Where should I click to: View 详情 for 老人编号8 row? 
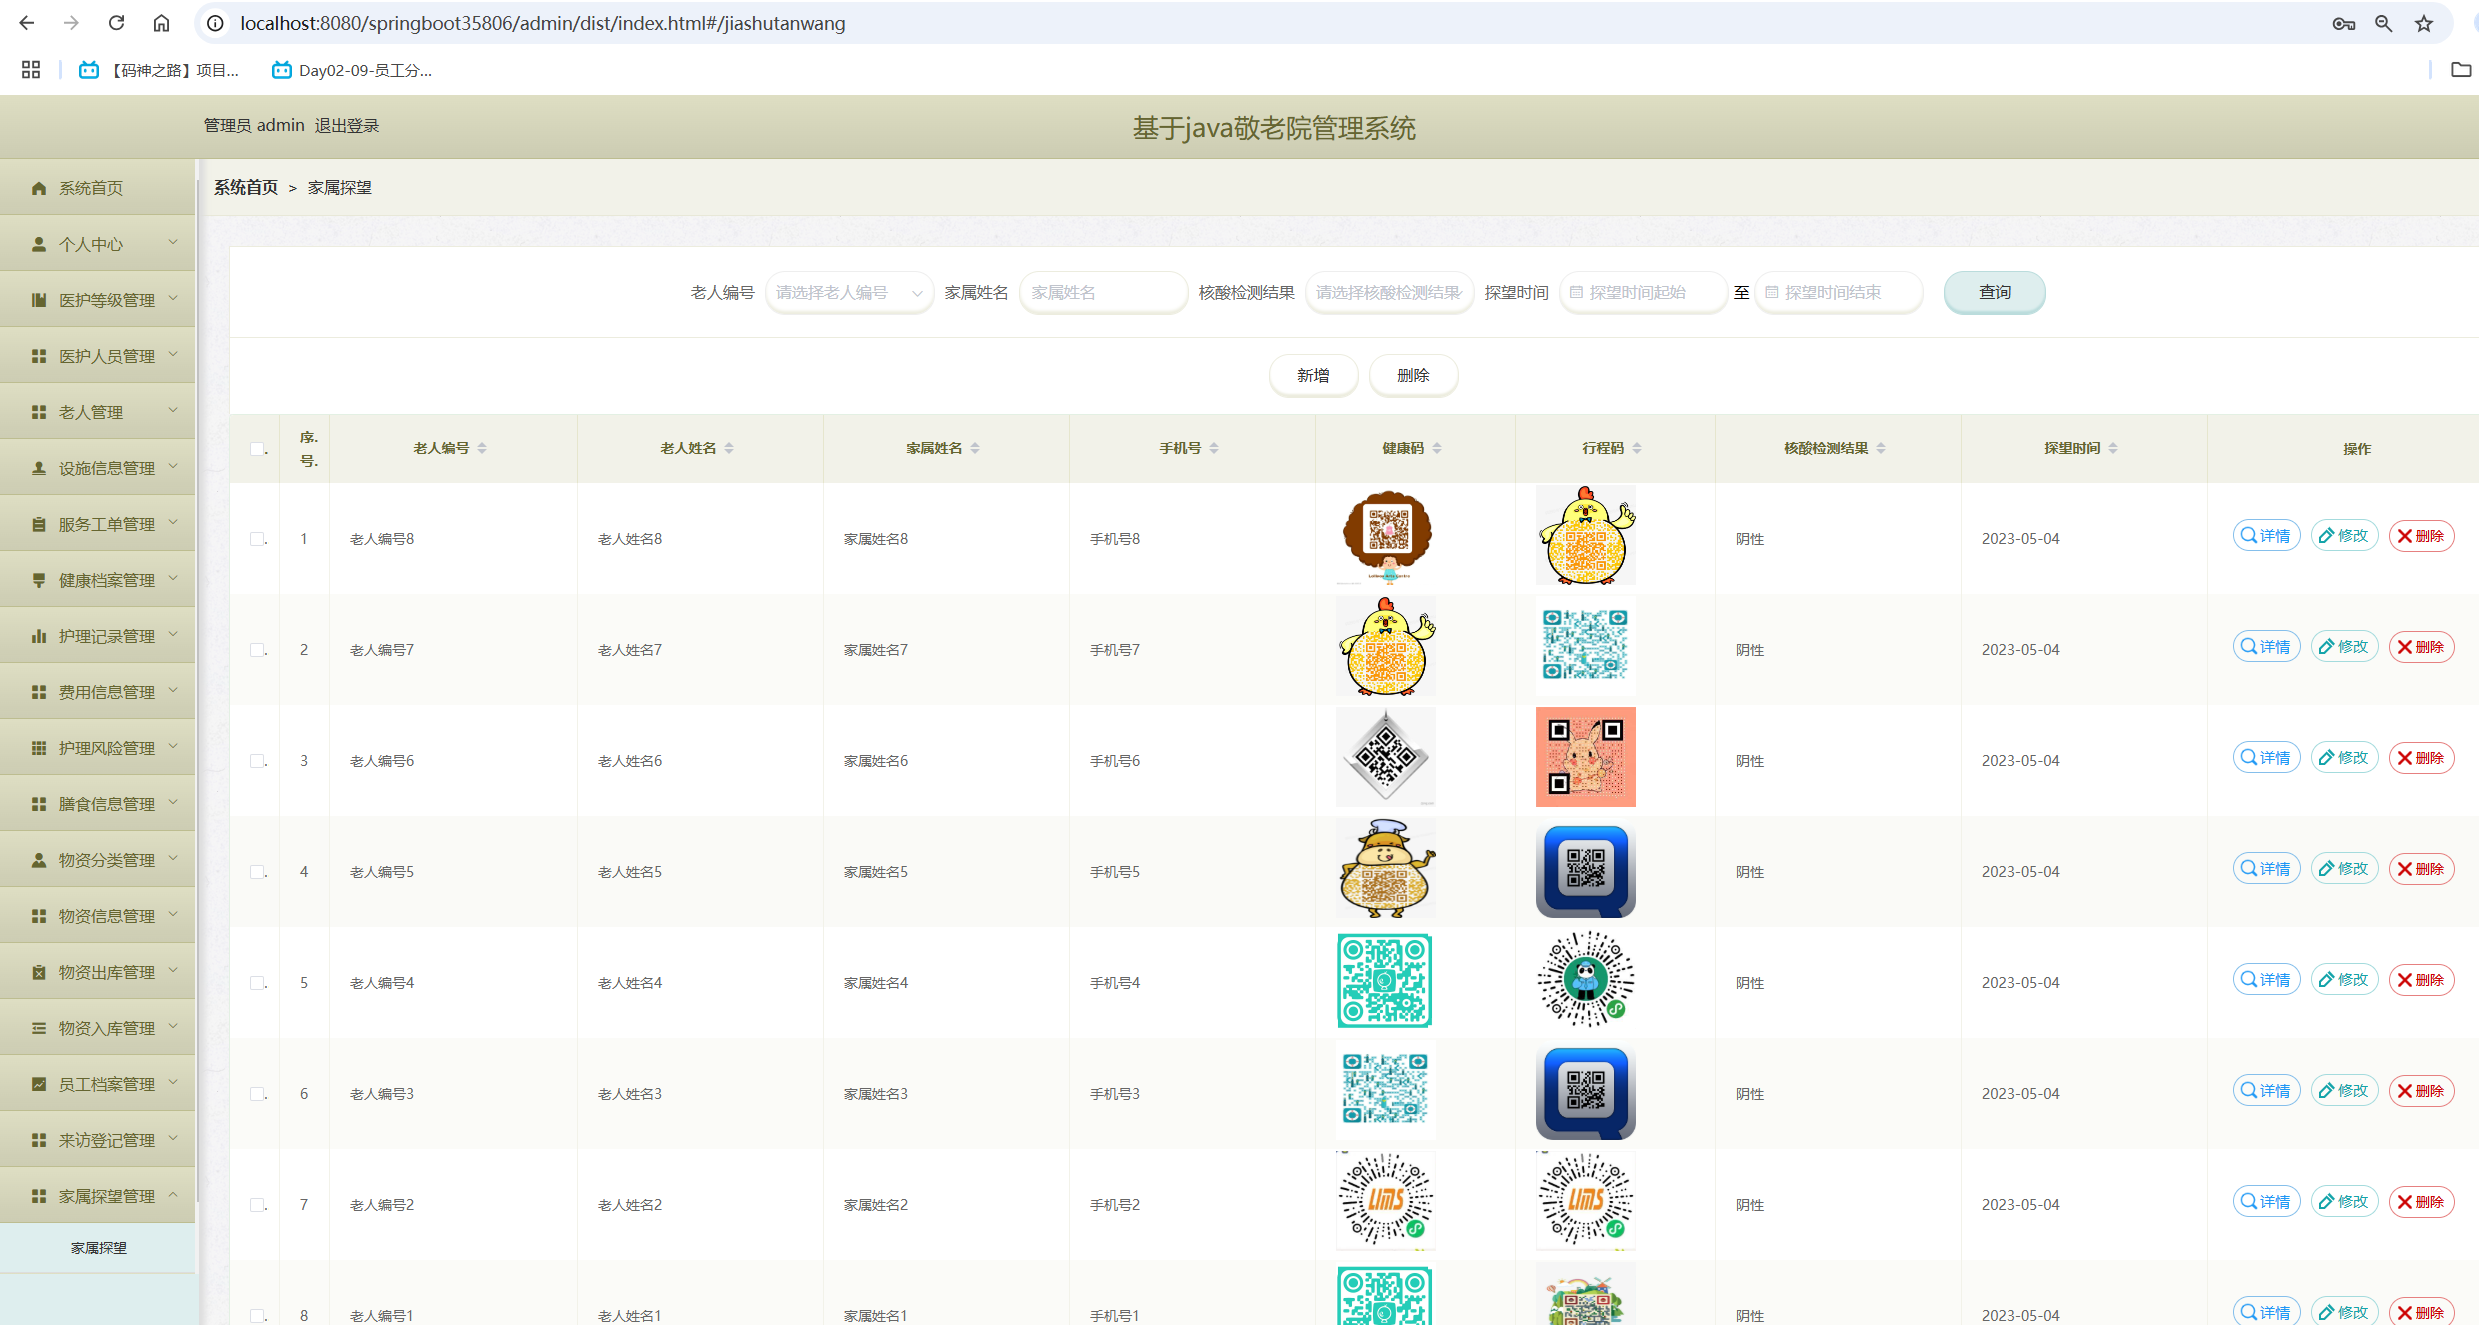click(x=2266, y=536)
